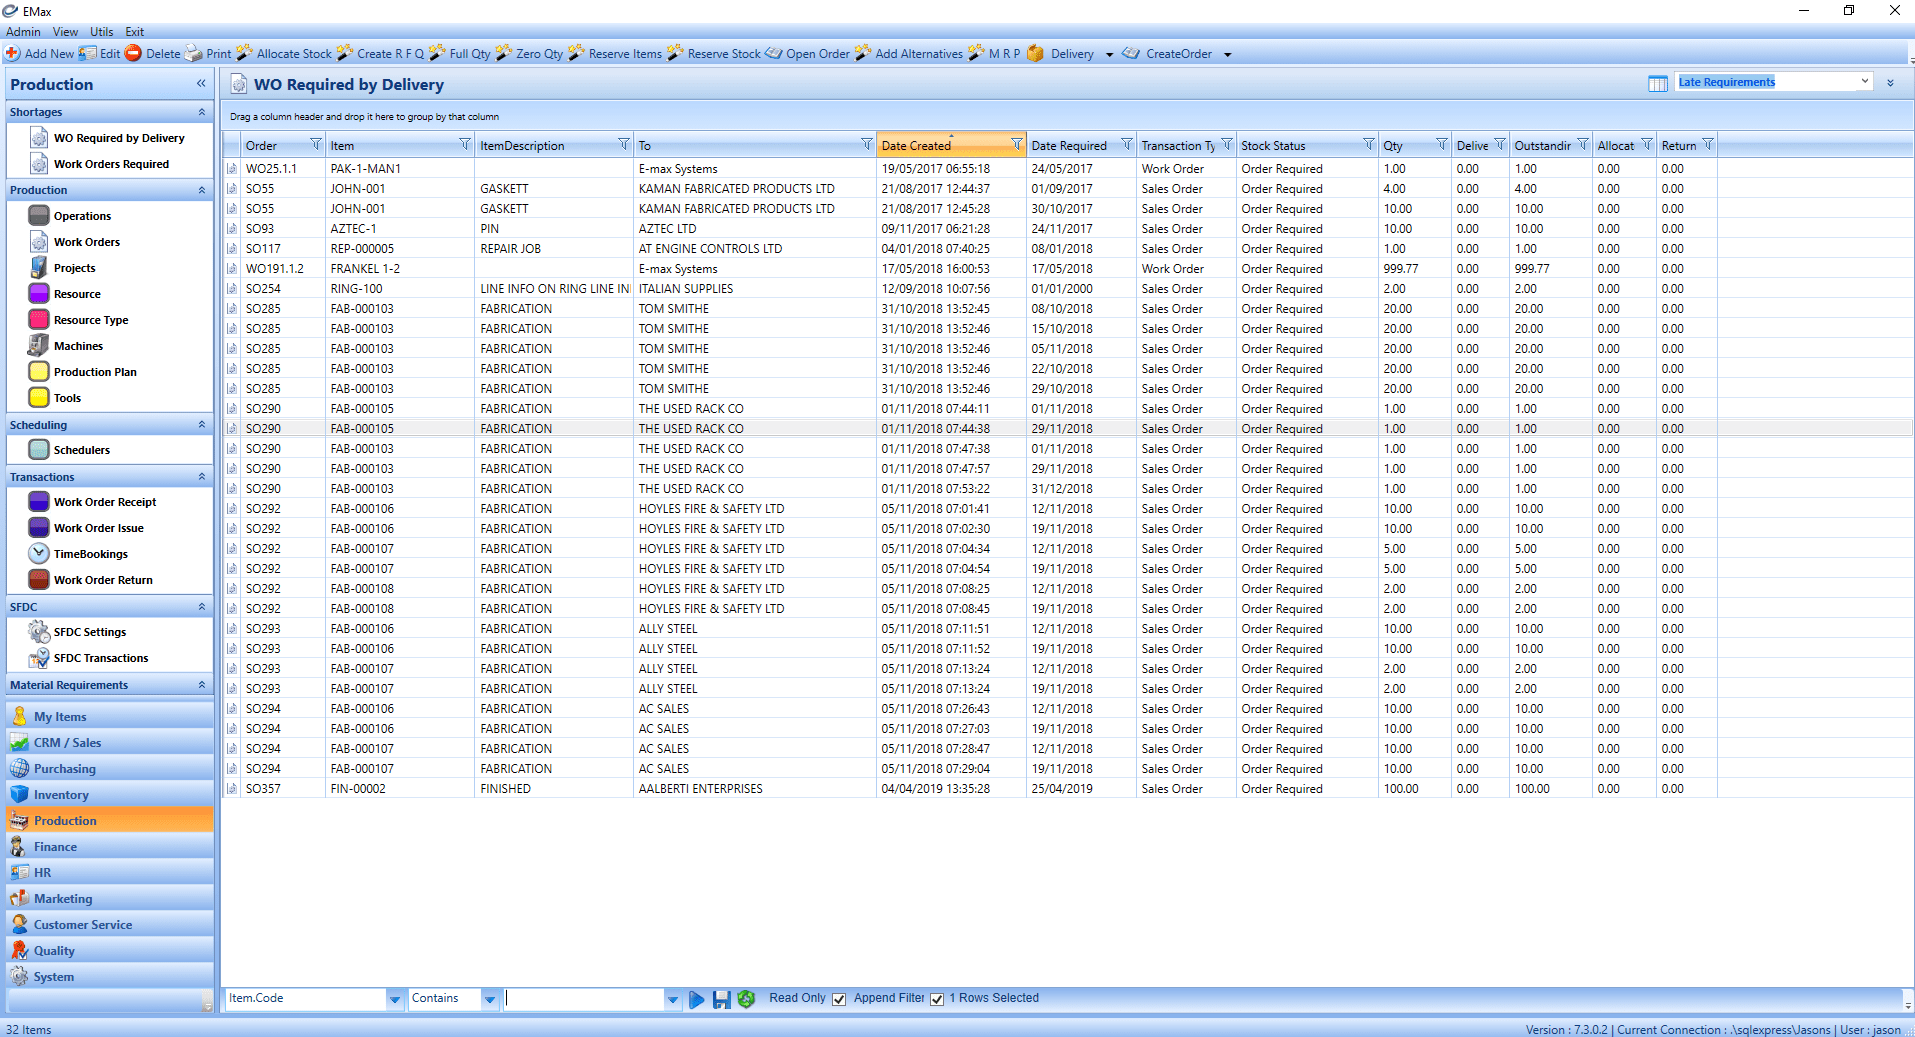1915x1037 pixels.
Task: Click the Reserve Items wand icon
Action: click(576, 54)
